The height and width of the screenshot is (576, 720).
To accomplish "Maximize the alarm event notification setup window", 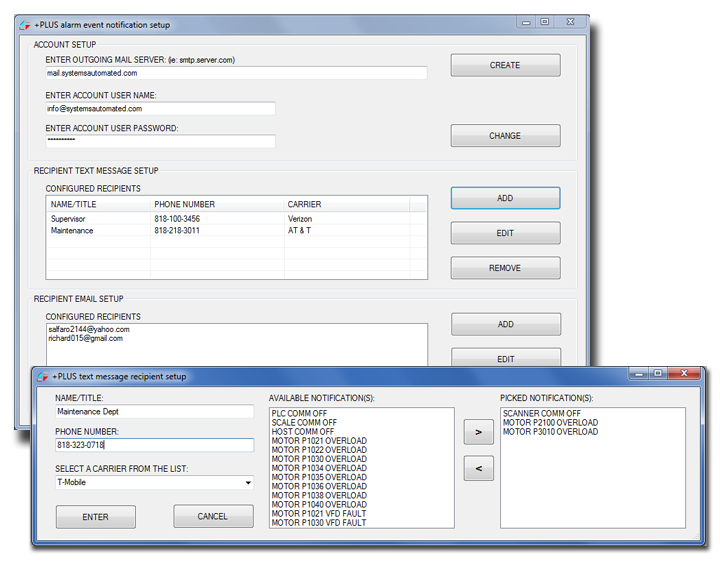I will [545, 22].
